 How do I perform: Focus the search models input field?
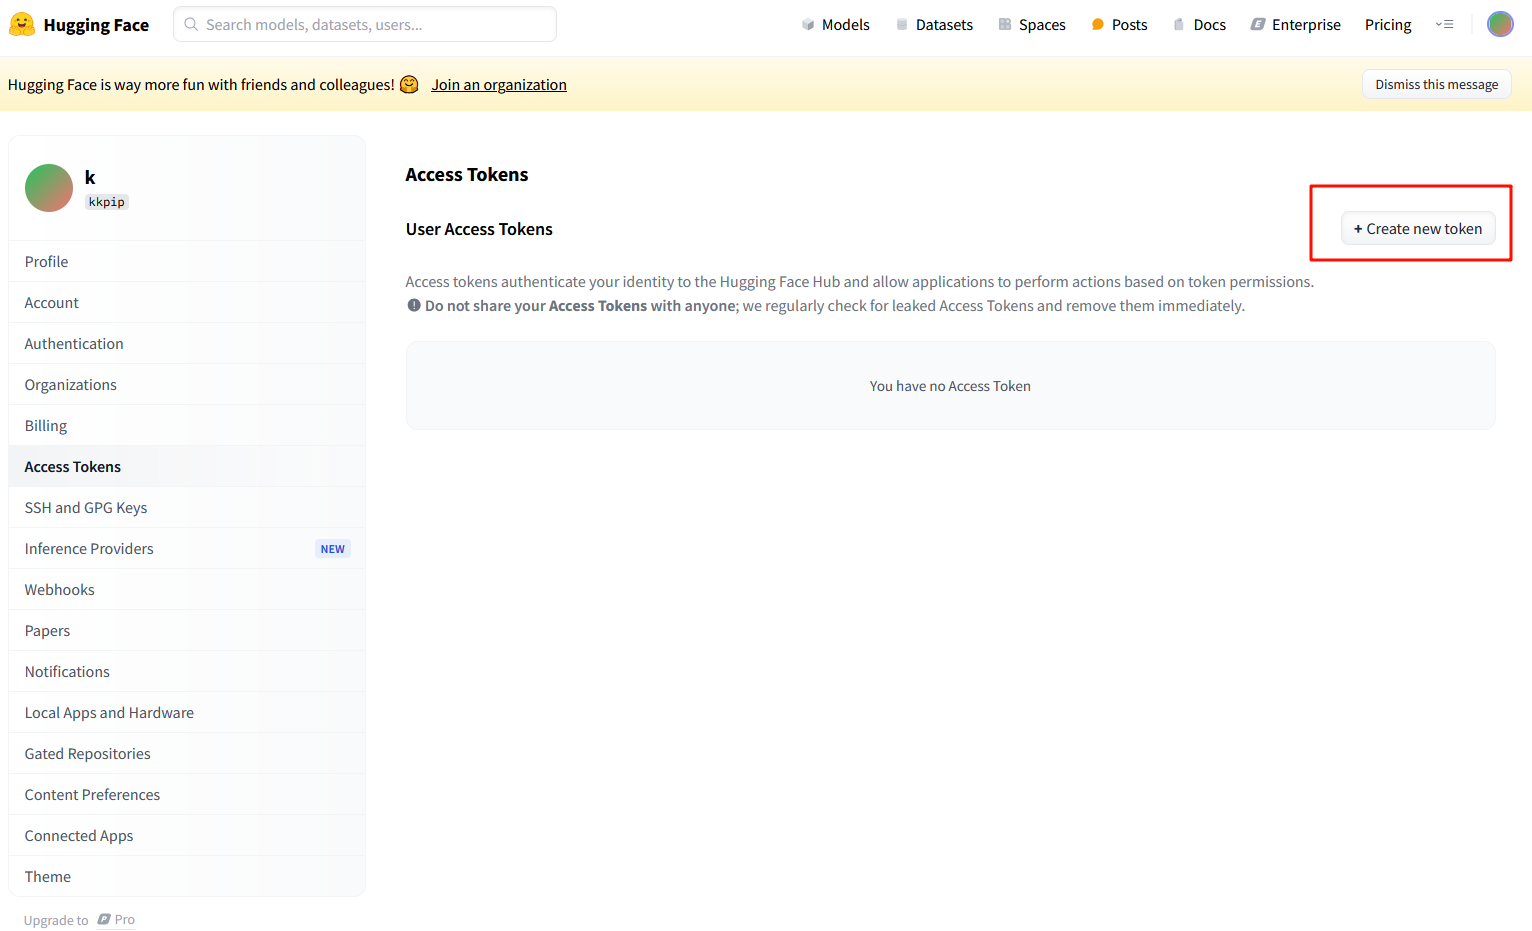(x=365, y=24)
